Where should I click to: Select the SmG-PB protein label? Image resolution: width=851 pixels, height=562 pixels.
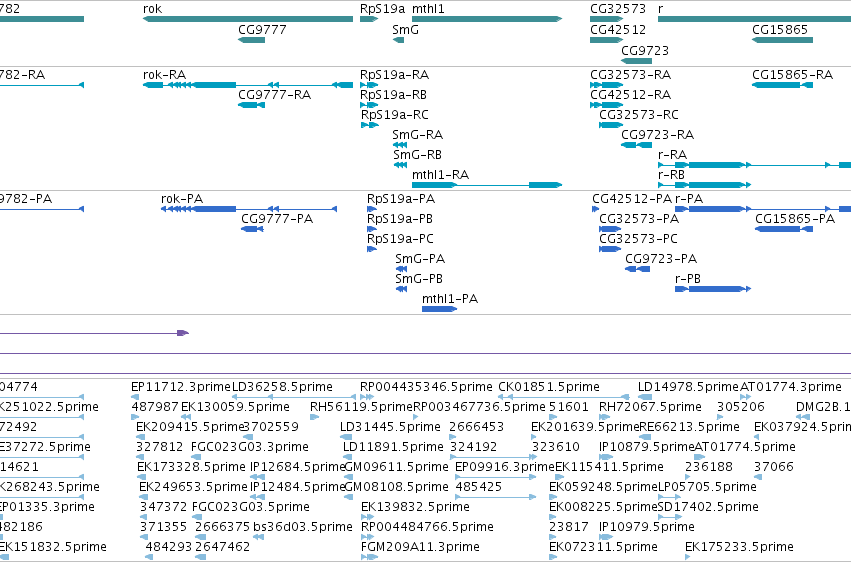(x=419, y=279)
